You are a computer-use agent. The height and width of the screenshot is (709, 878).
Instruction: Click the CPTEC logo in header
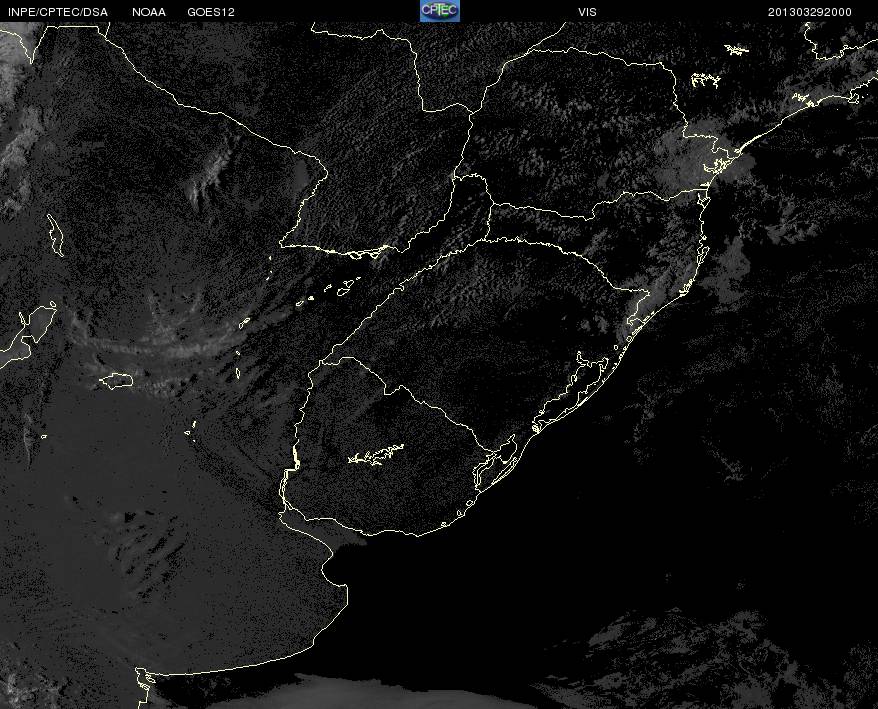coord(440,11)
